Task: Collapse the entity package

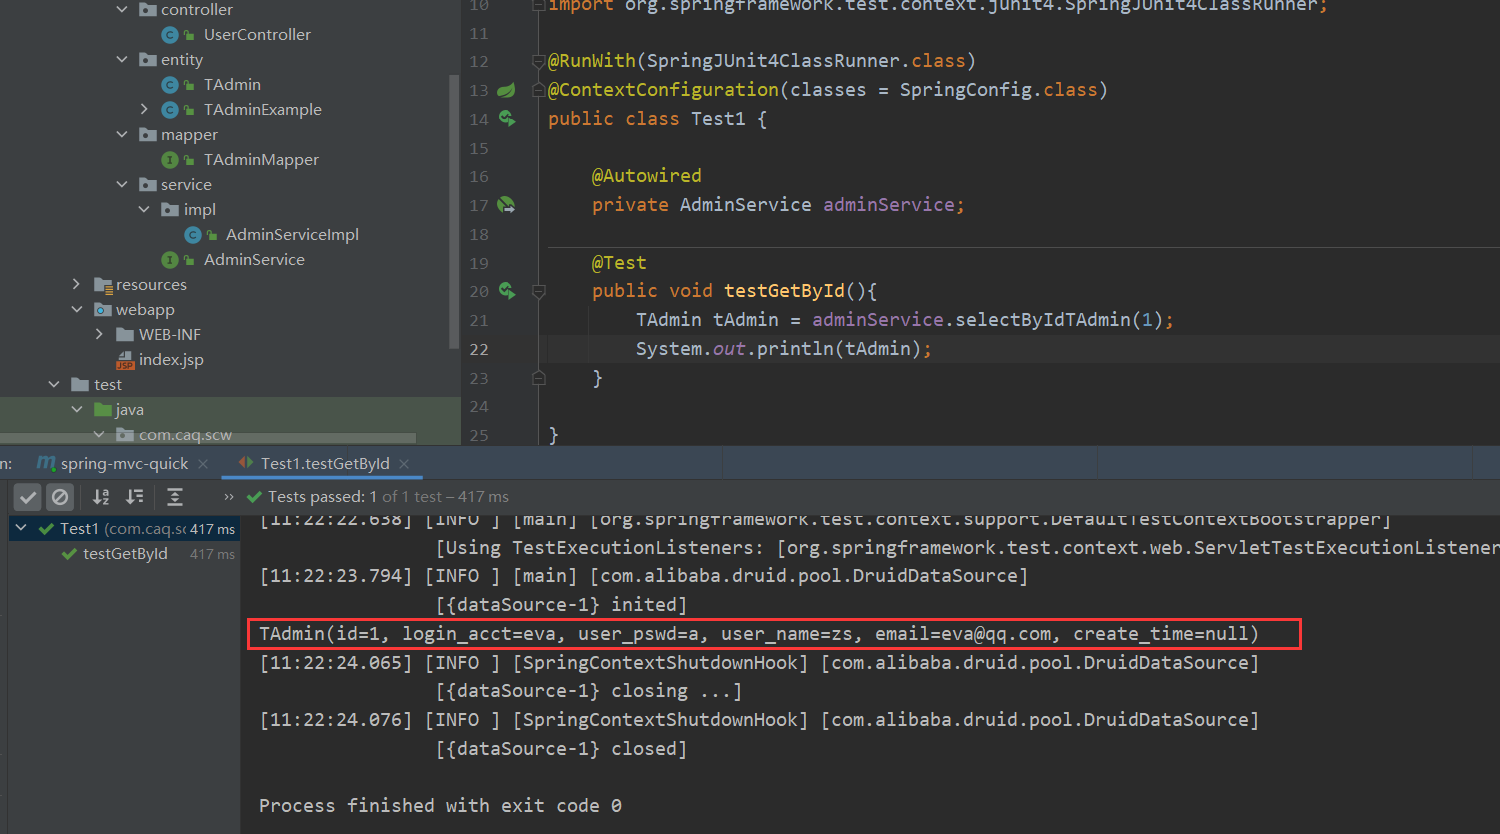Action: (x=122, y=60)
